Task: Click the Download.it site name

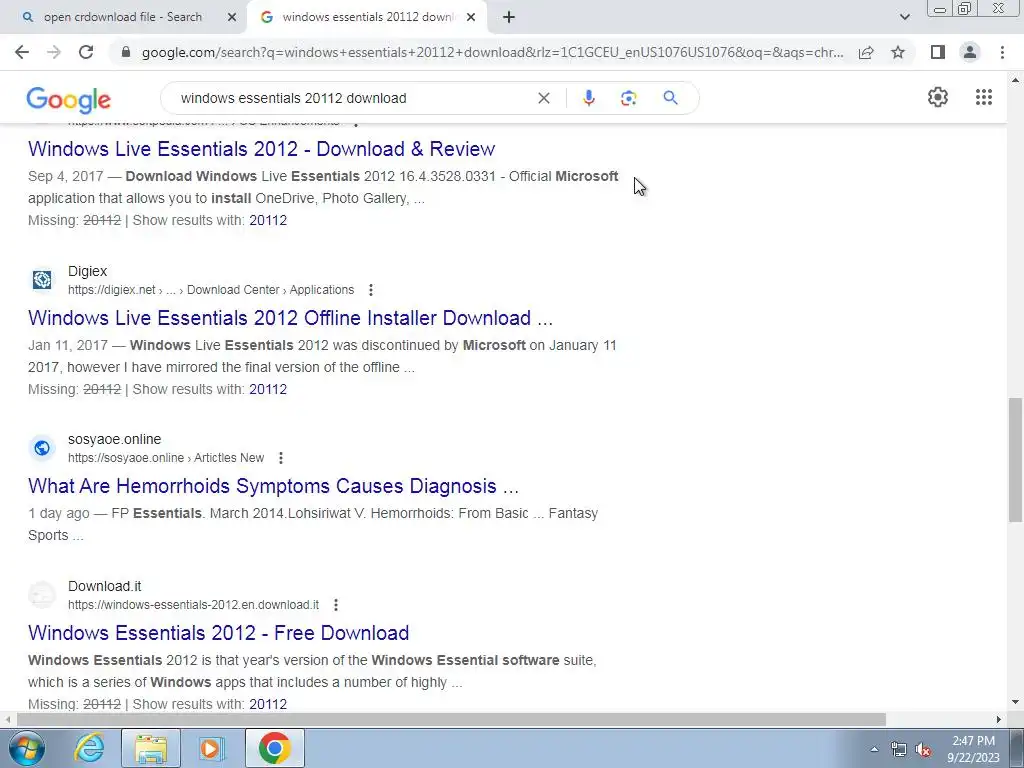Action: [x=104, y=586]
